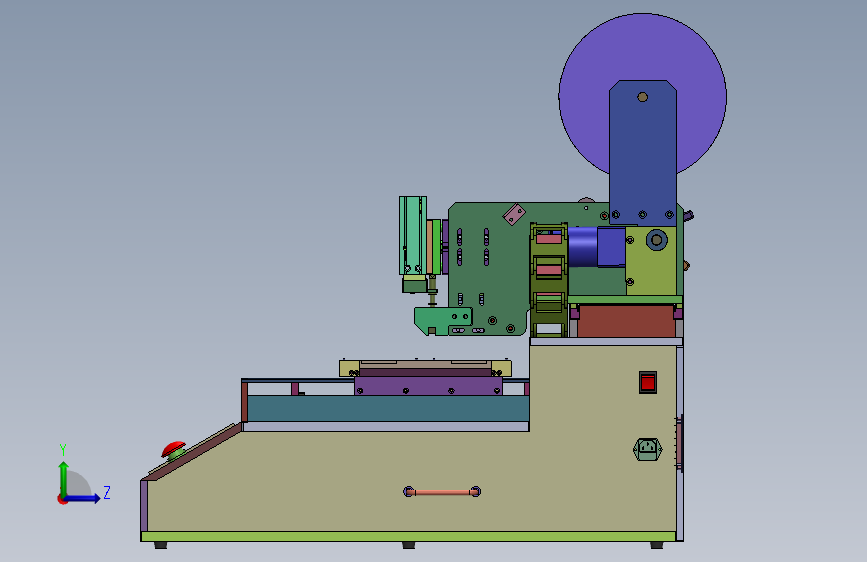Click the Z axis label of the triad

click(x=107, y=492)
